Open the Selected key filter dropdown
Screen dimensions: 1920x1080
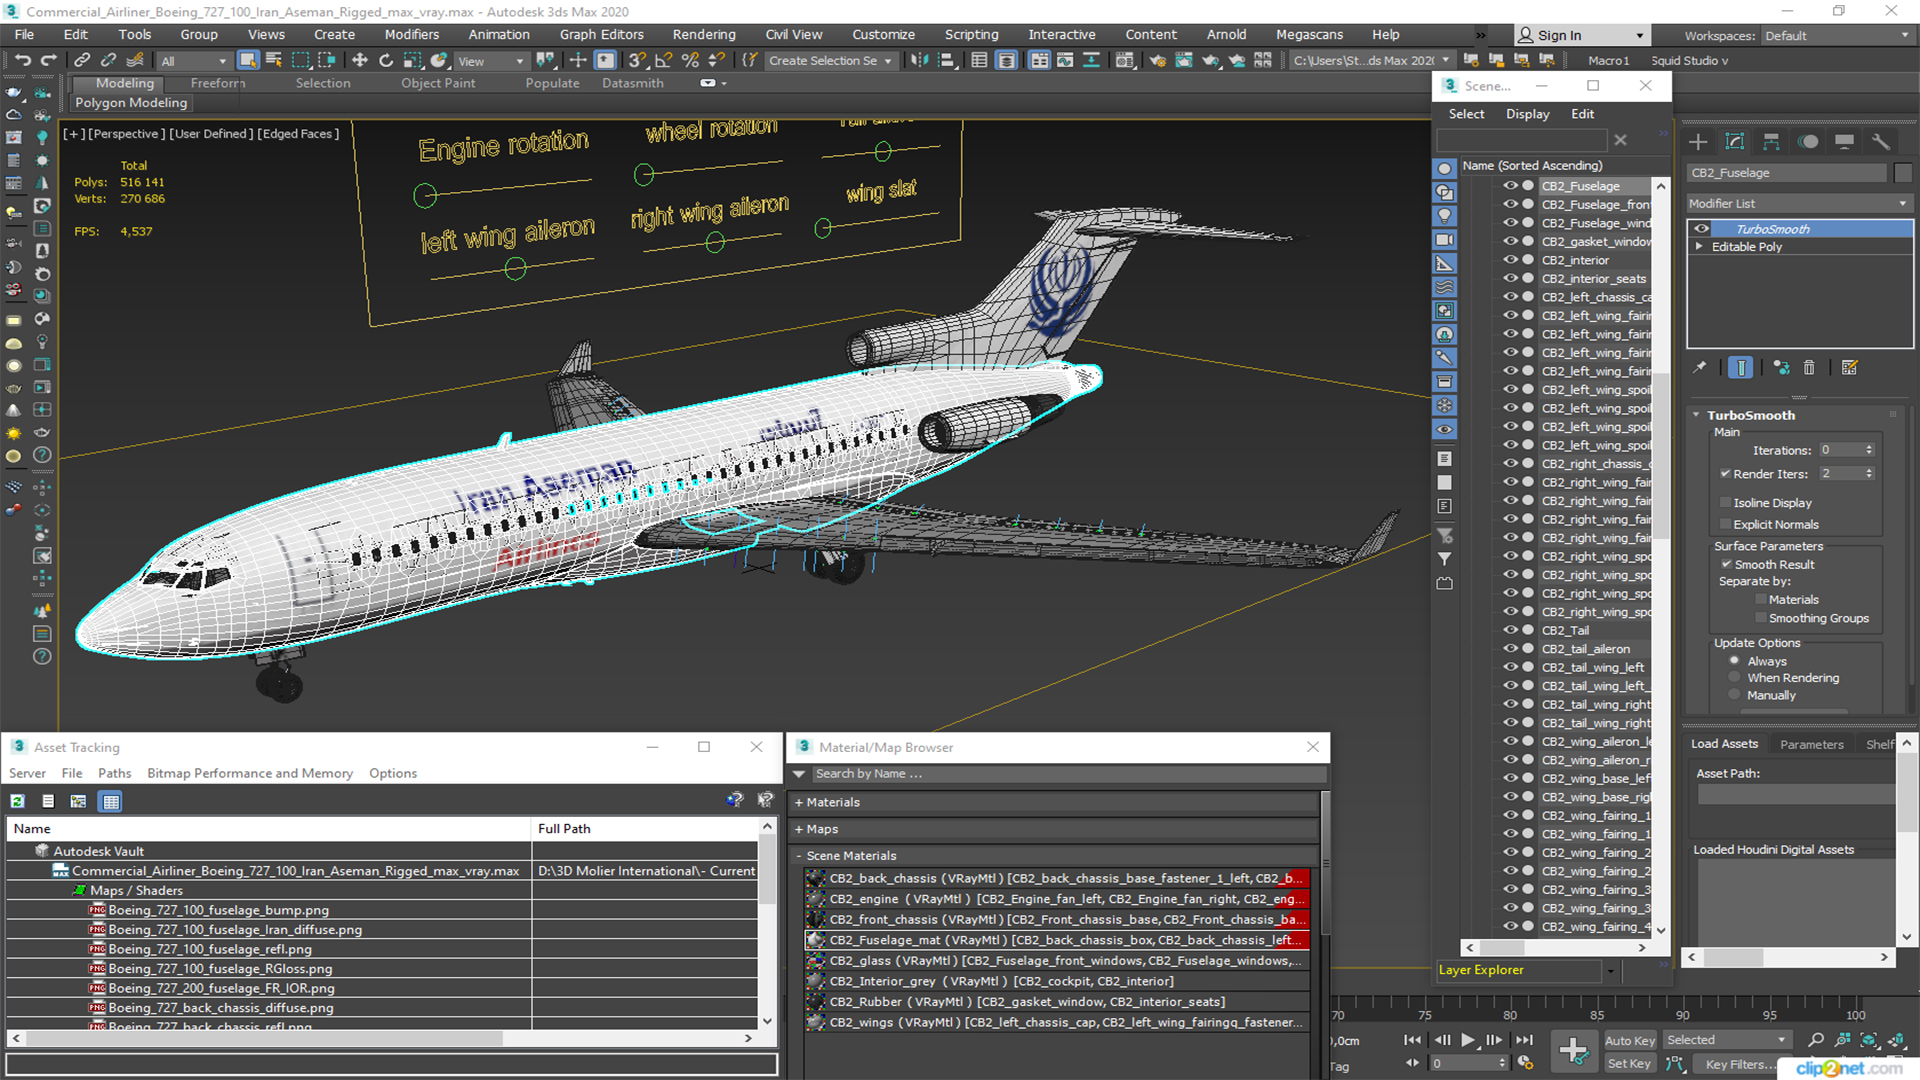pos(1726,1041)
